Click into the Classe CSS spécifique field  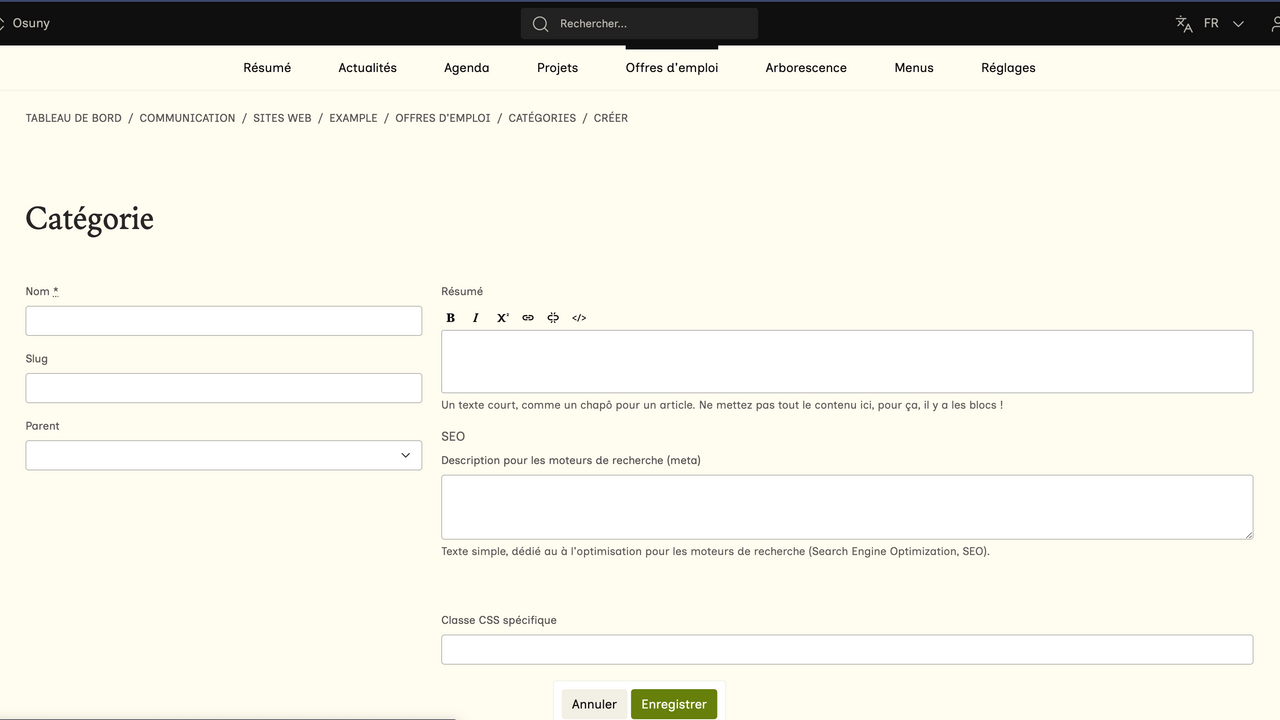[846, 649]
